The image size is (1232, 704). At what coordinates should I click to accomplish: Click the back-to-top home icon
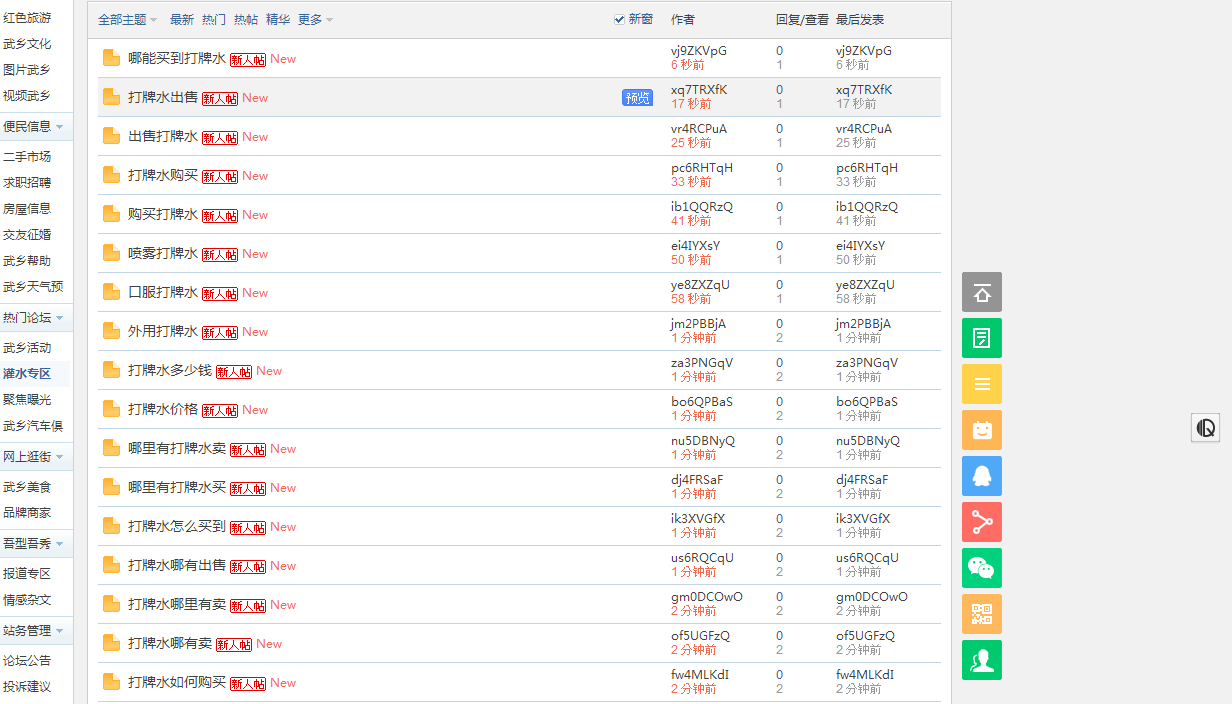pos(981,292)
